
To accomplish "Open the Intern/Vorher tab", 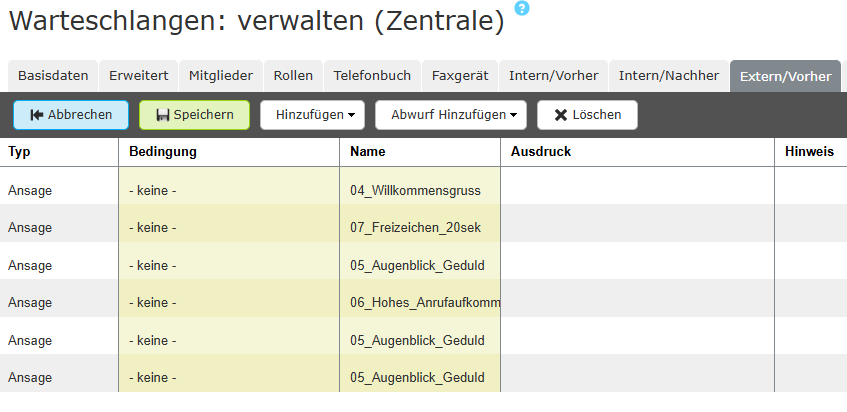I will coord(554,76).
